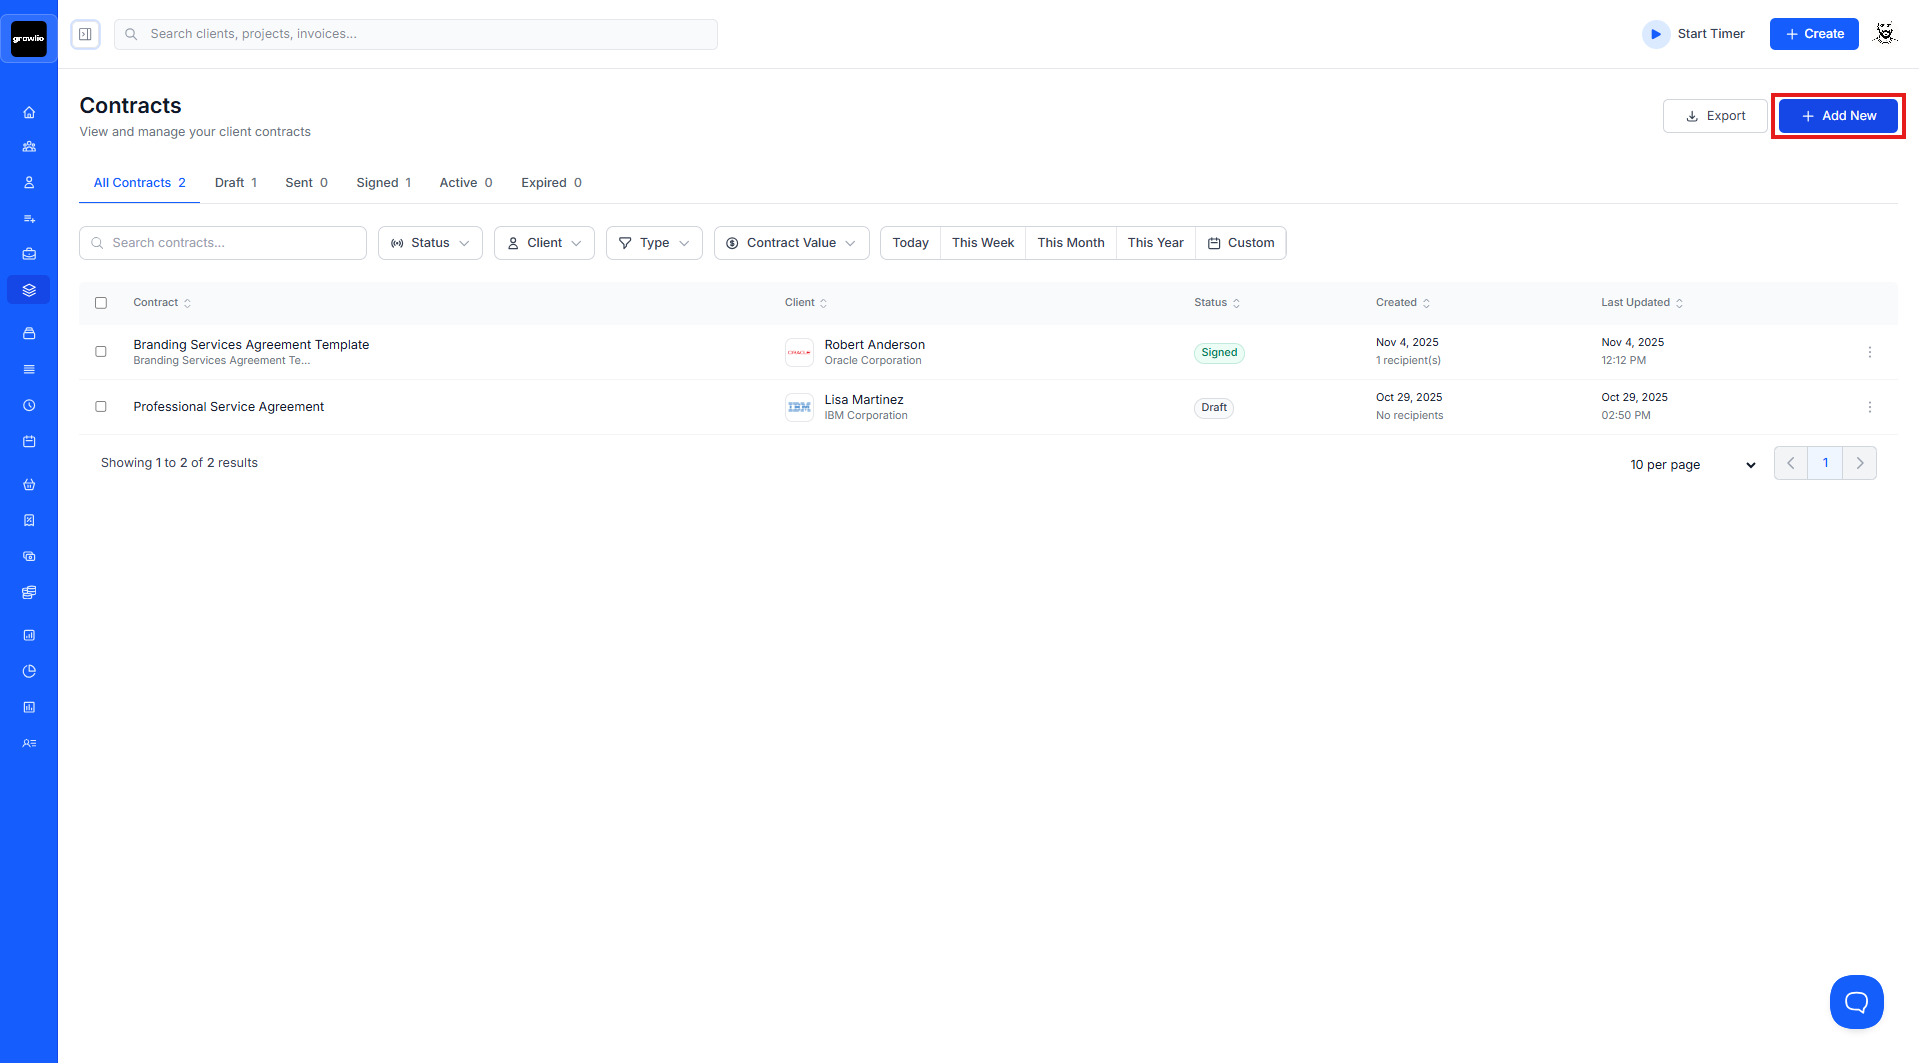The width and height of the screenshot is (1919, 1063).
Task: Click the Start Timer play icon
Action: (x=1656, y=34)
